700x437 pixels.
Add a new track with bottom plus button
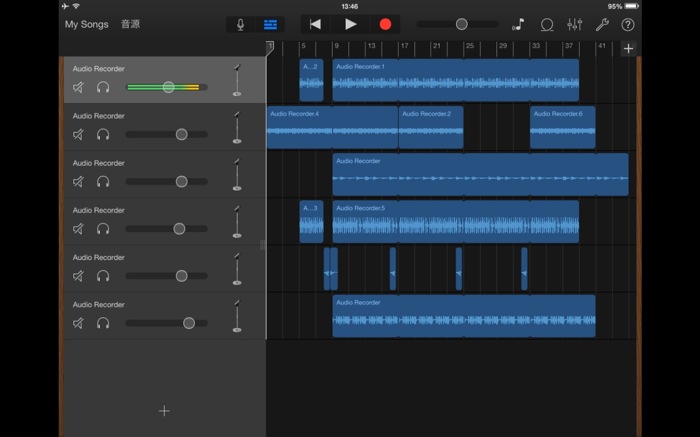164,411
